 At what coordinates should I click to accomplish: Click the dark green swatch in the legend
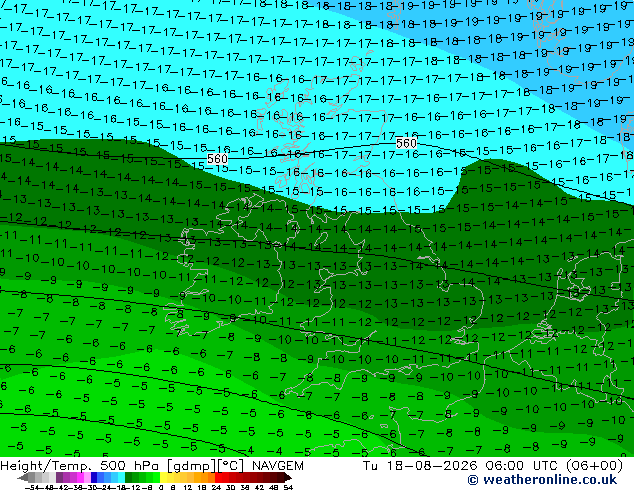129,477
